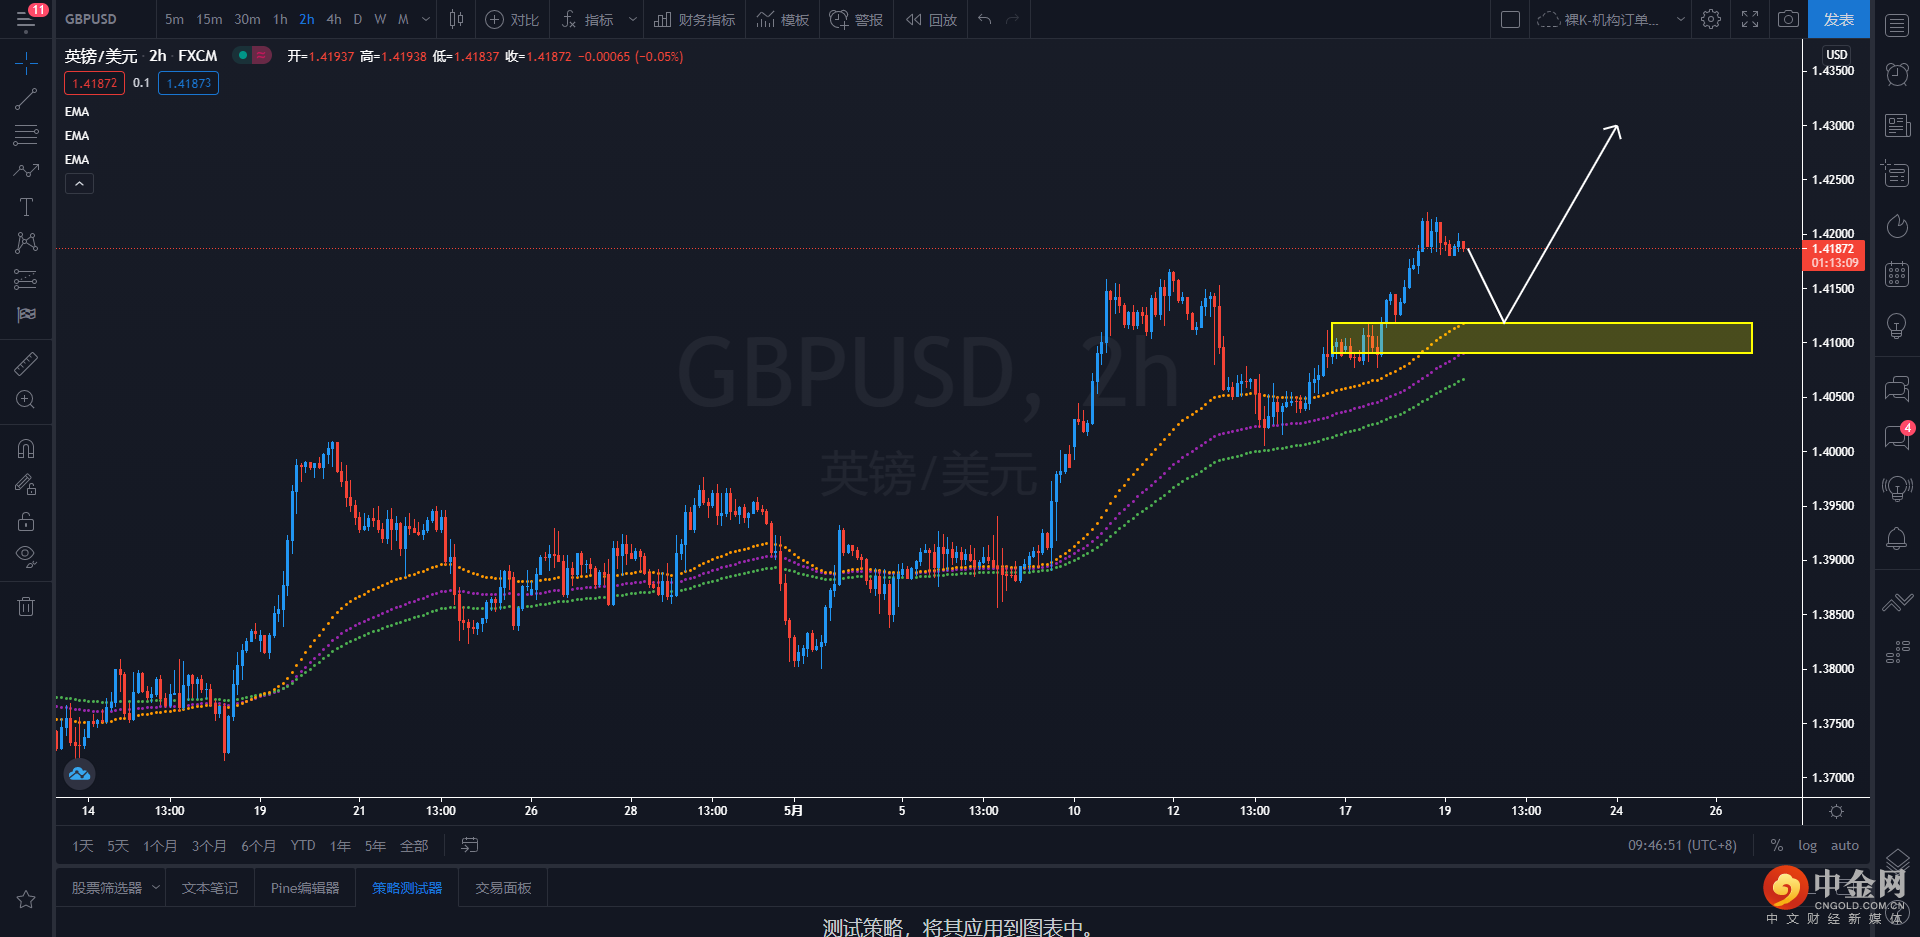1920x937 pixels.
Task: Open the notifications bell panel
Action: (1897, 539)
